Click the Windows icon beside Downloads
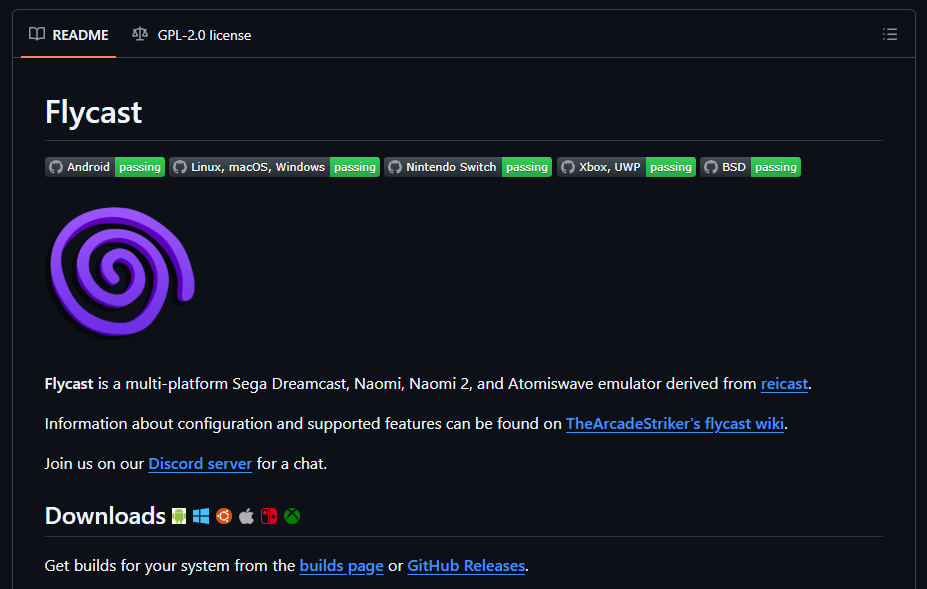The width and height of the screenshot is (927, 589). pos(201,516)
